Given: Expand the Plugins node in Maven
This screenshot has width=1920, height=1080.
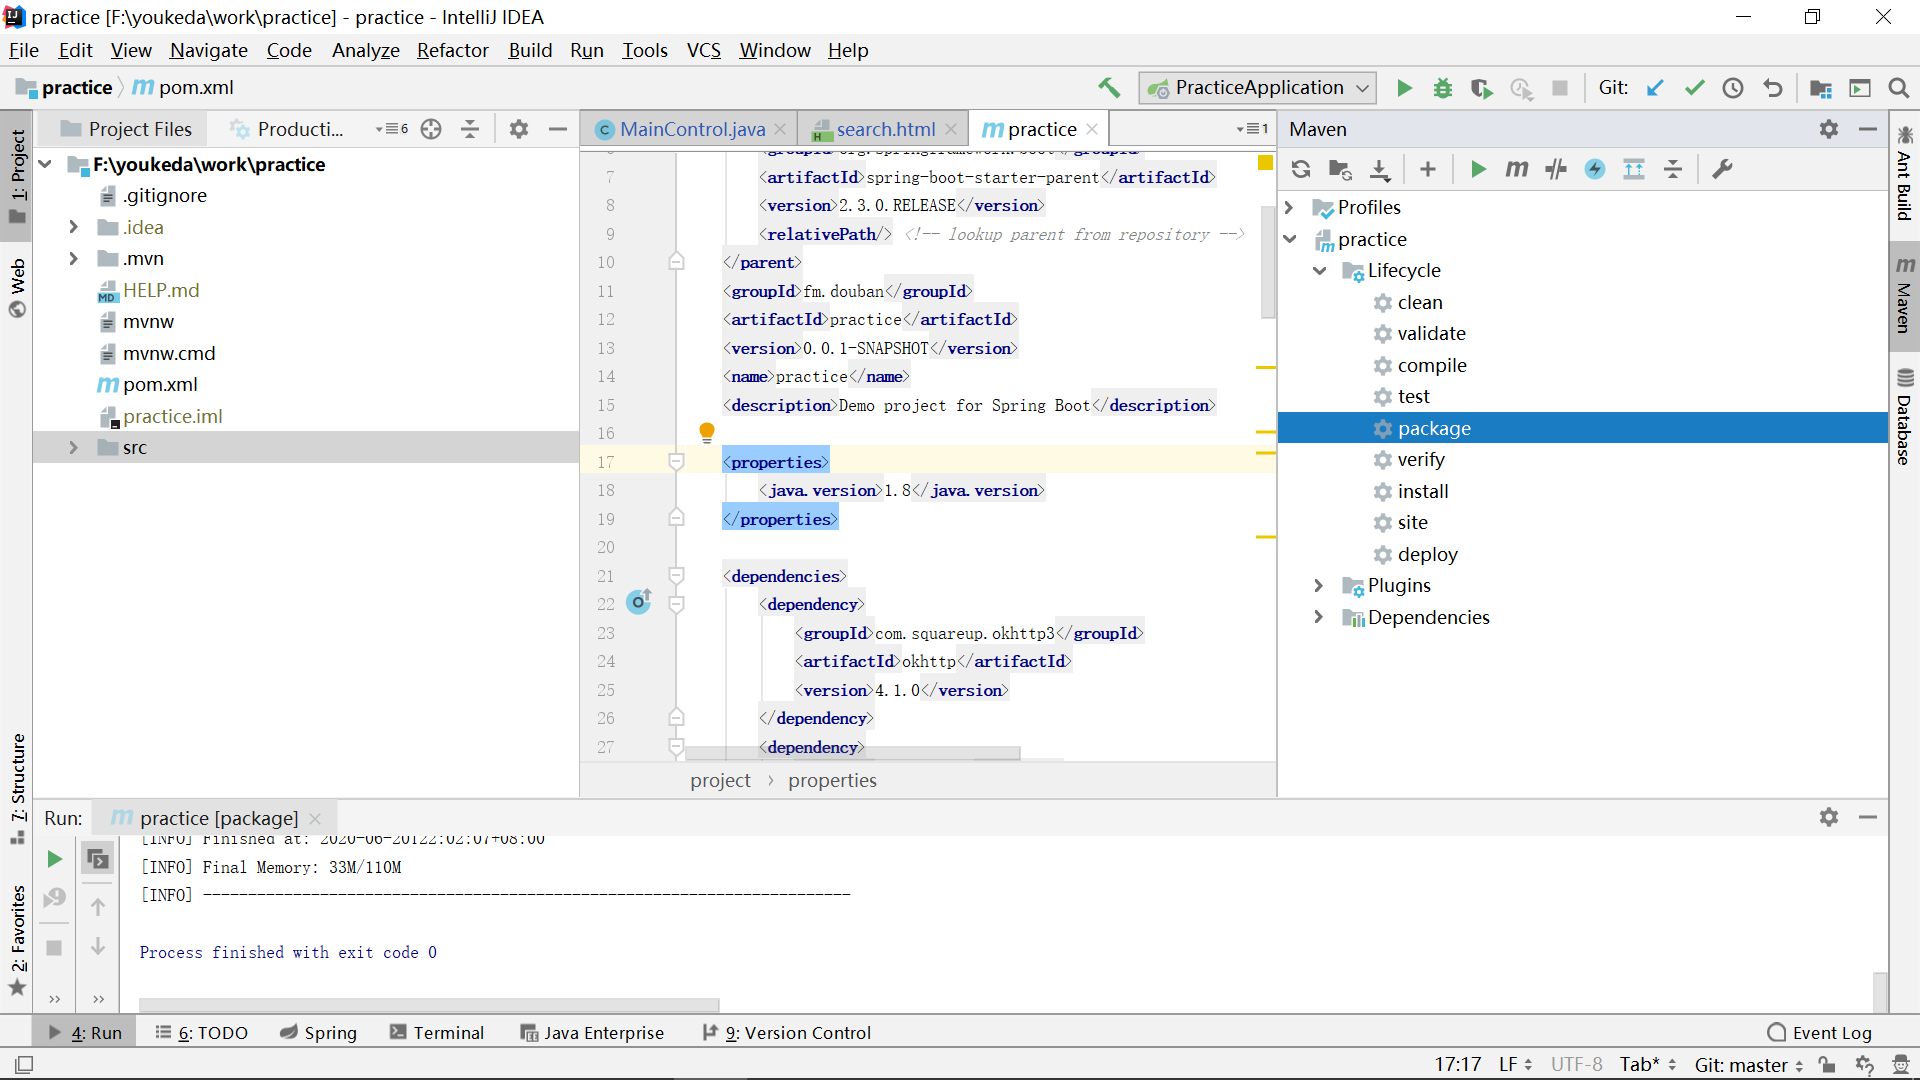Looking at the screenshot, I should pos(1319,586).
